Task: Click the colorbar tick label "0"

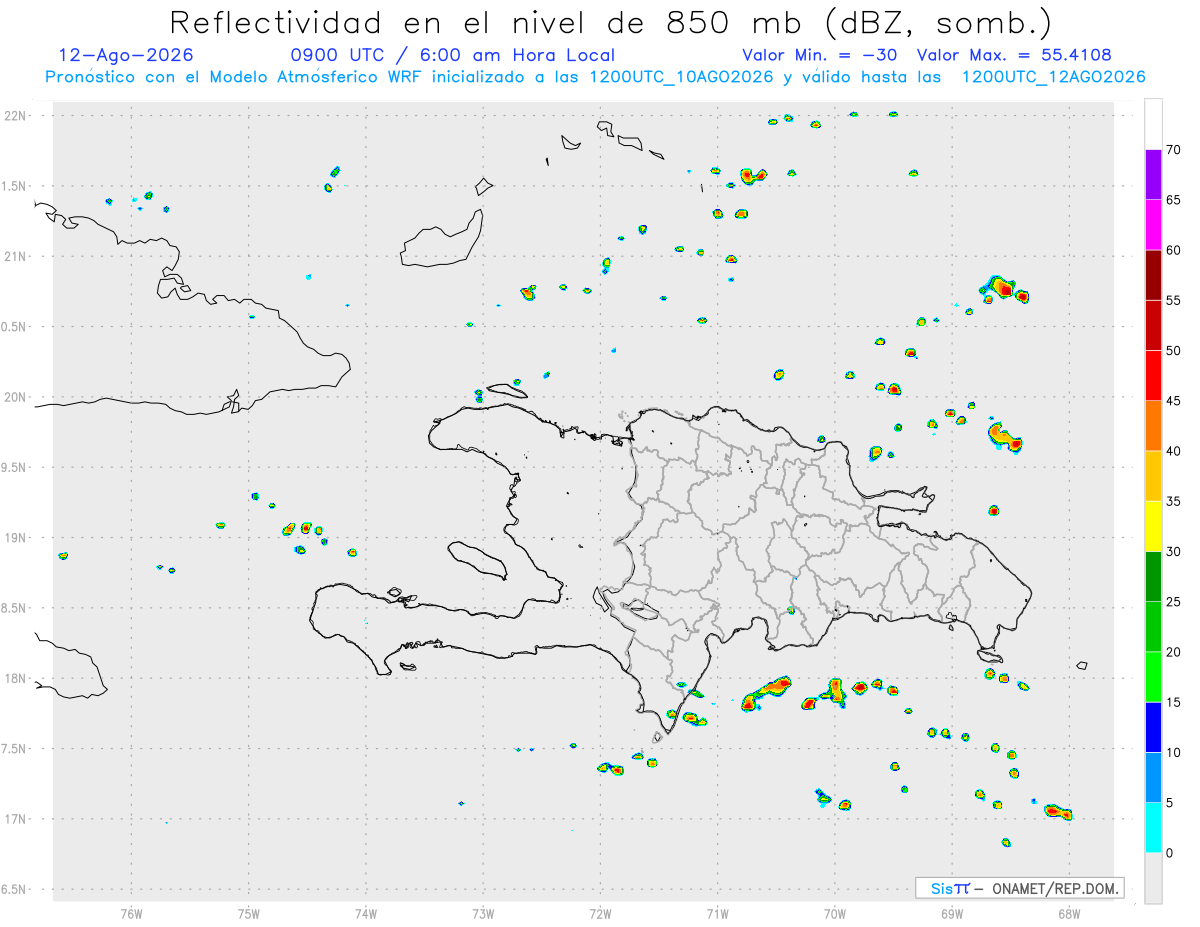Action: [1168, 853]
